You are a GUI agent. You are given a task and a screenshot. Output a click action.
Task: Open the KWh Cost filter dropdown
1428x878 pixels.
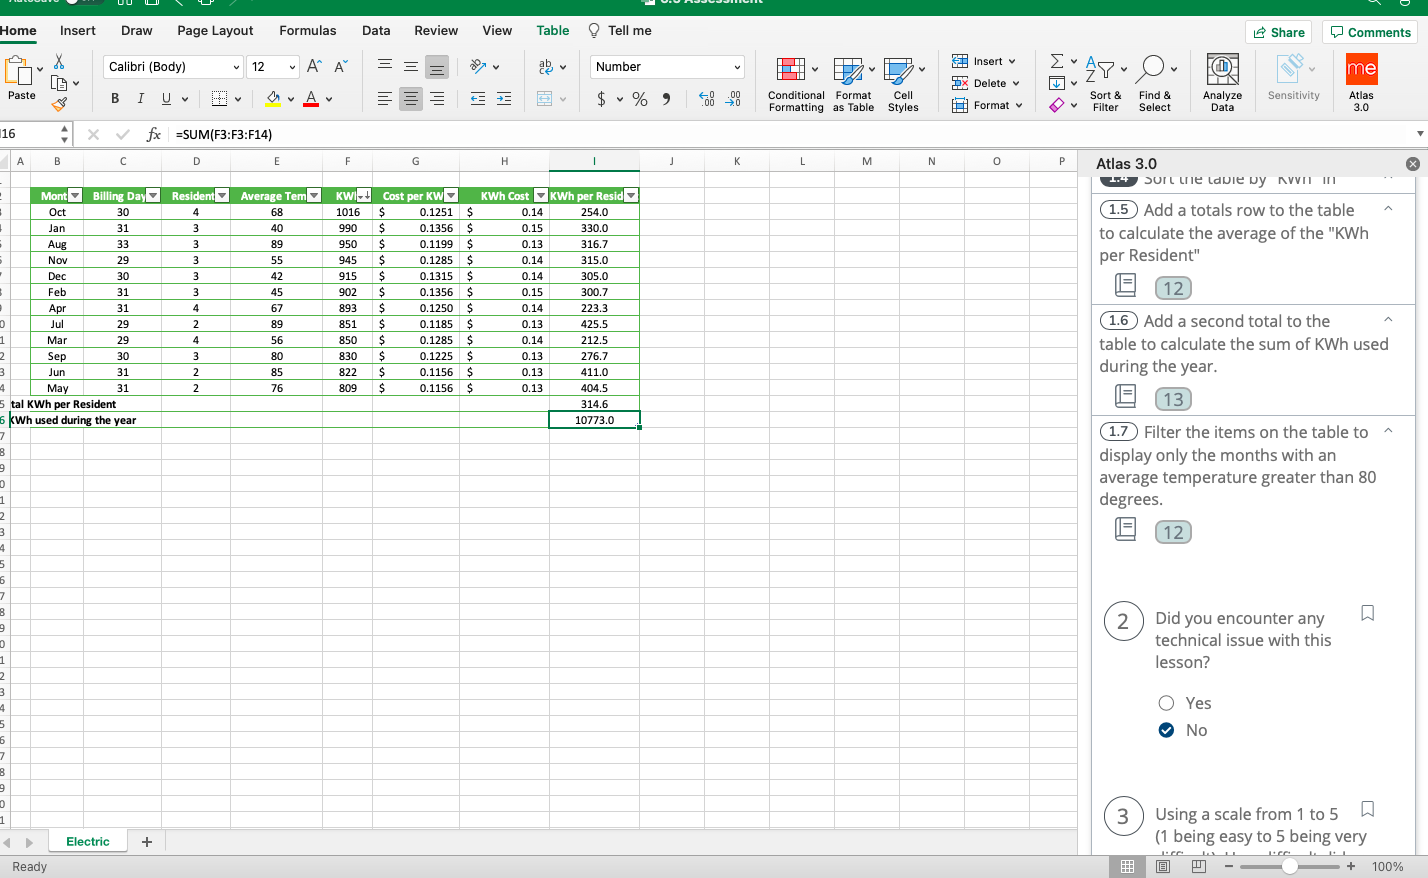pos(541,196)
